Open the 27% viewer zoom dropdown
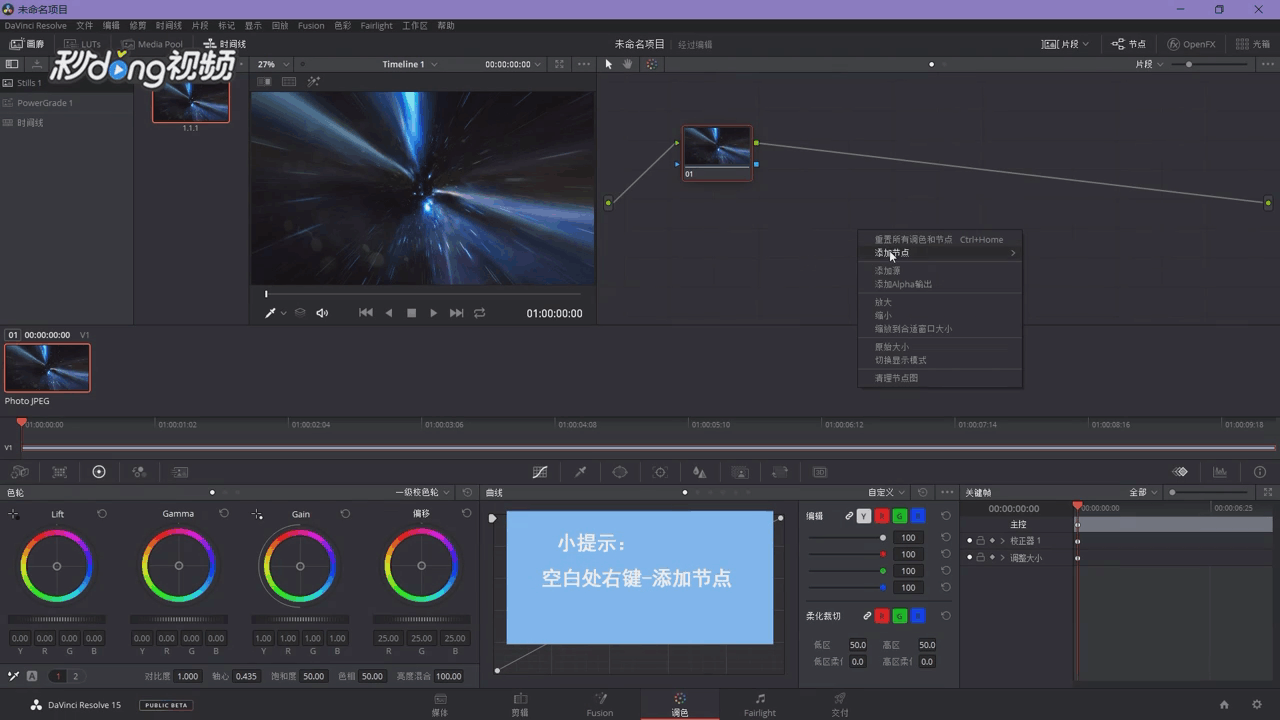 tap(272, 64)
